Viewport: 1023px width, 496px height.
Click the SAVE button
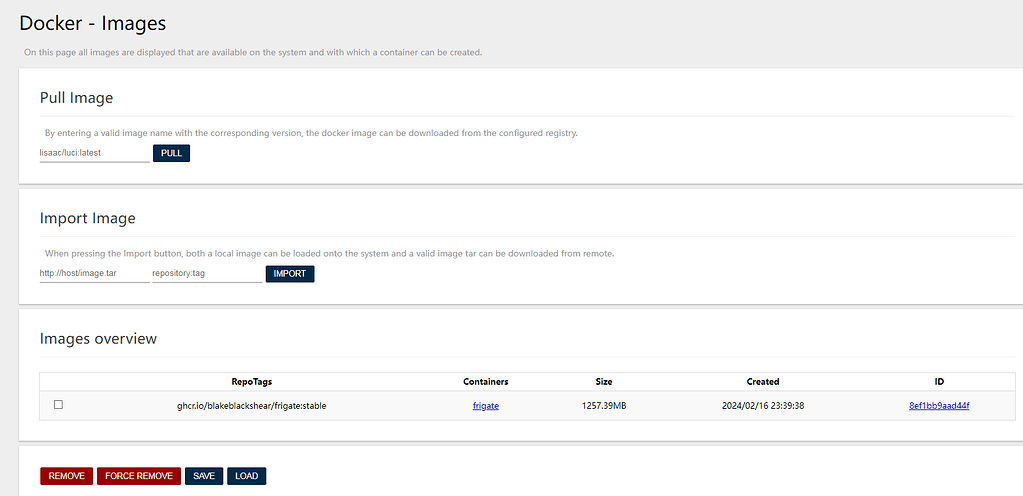point(204,476)
